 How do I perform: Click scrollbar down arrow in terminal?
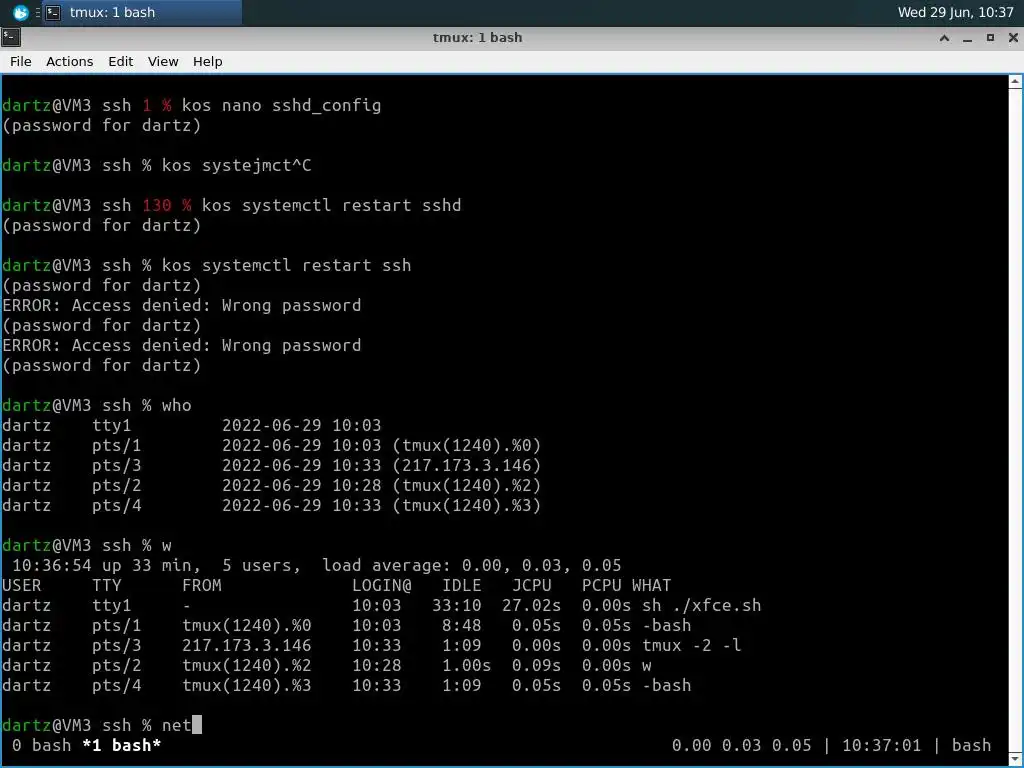coord(1015,760)
